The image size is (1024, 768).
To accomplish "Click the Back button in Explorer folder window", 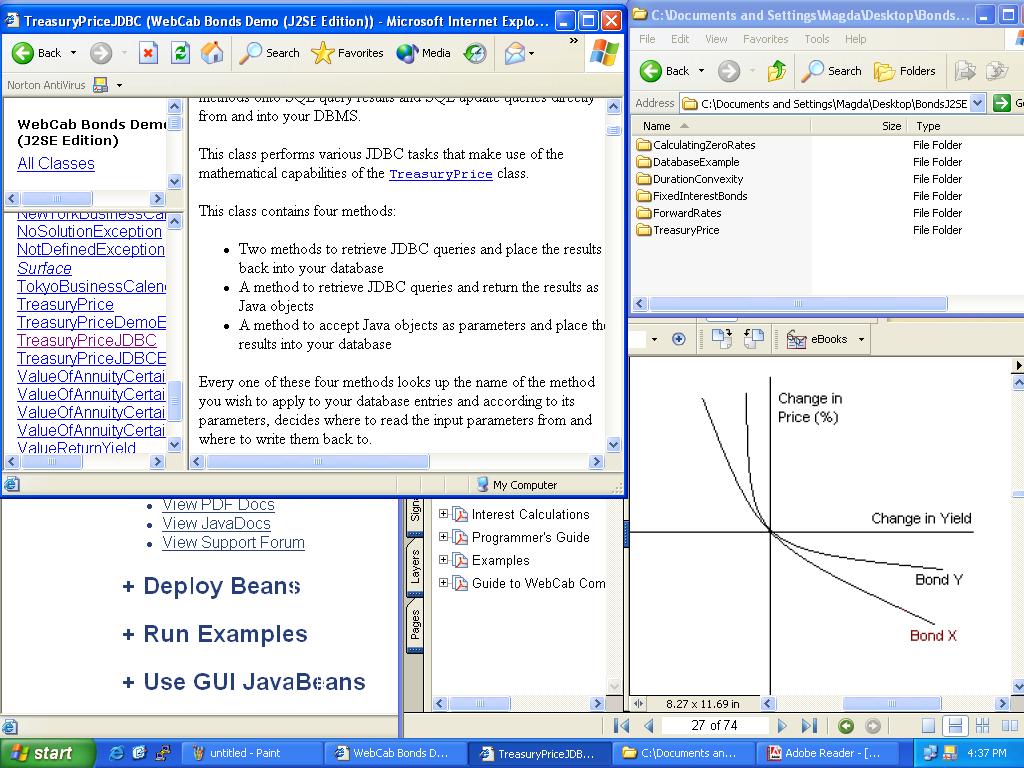I will (x=664, y=71).
